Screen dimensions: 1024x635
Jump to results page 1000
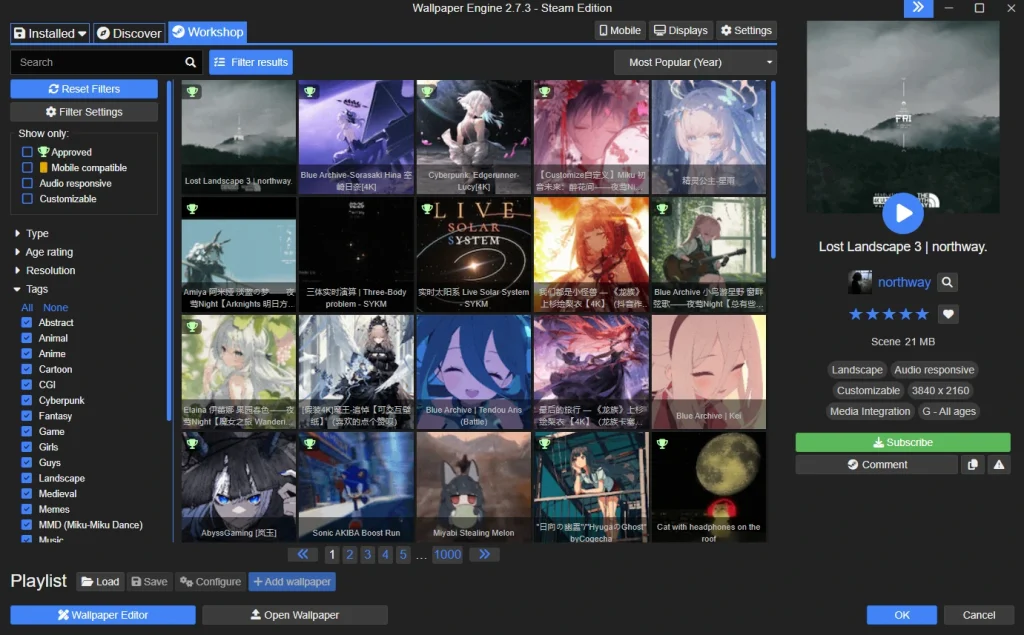coord(447,555)
